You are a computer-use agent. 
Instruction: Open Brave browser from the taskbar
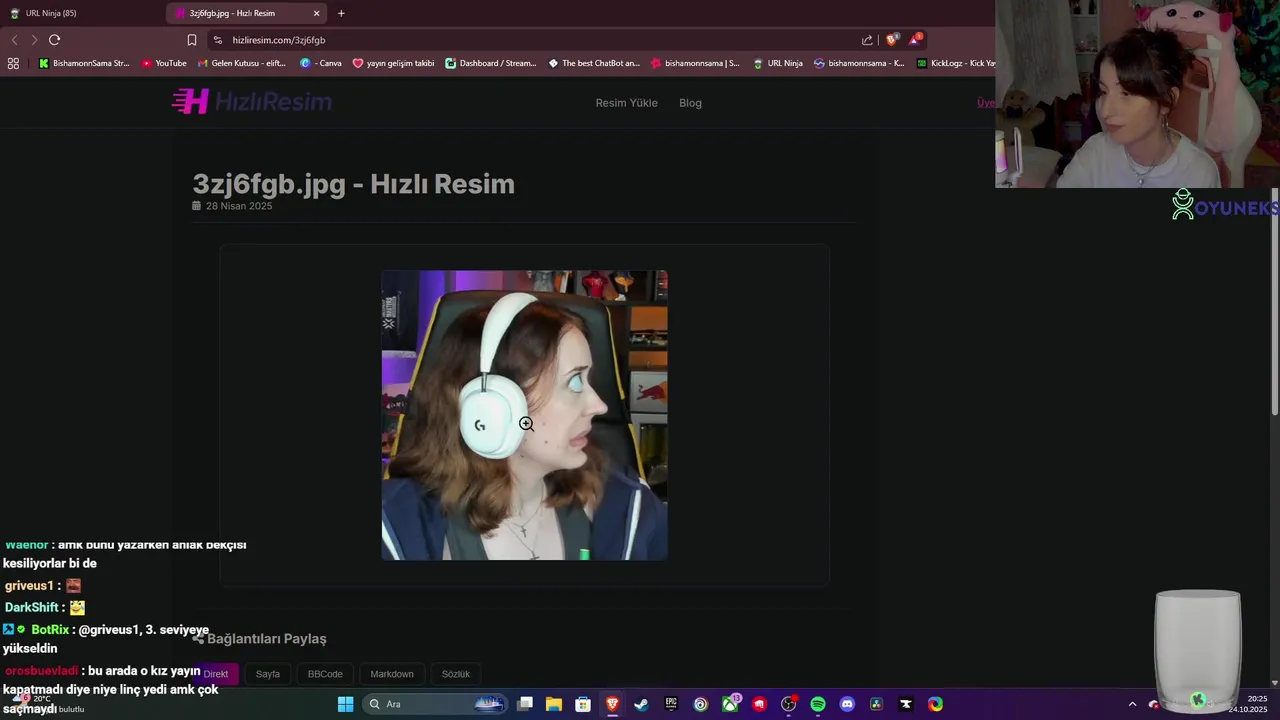click(x=612, y=704)
